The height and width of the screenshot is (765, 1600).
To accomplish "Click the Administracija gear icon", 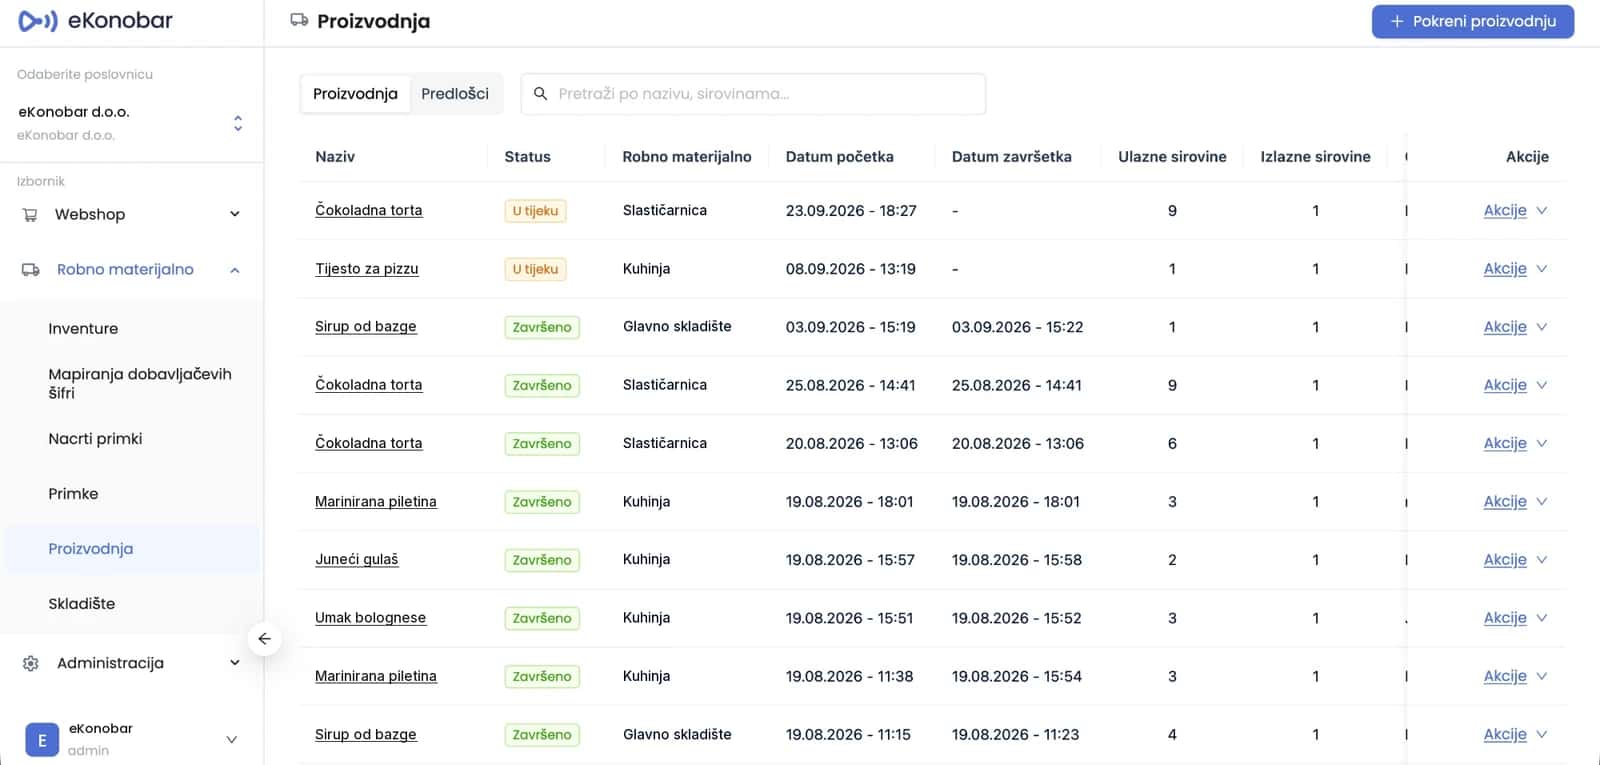I will [x=31, y=663].
